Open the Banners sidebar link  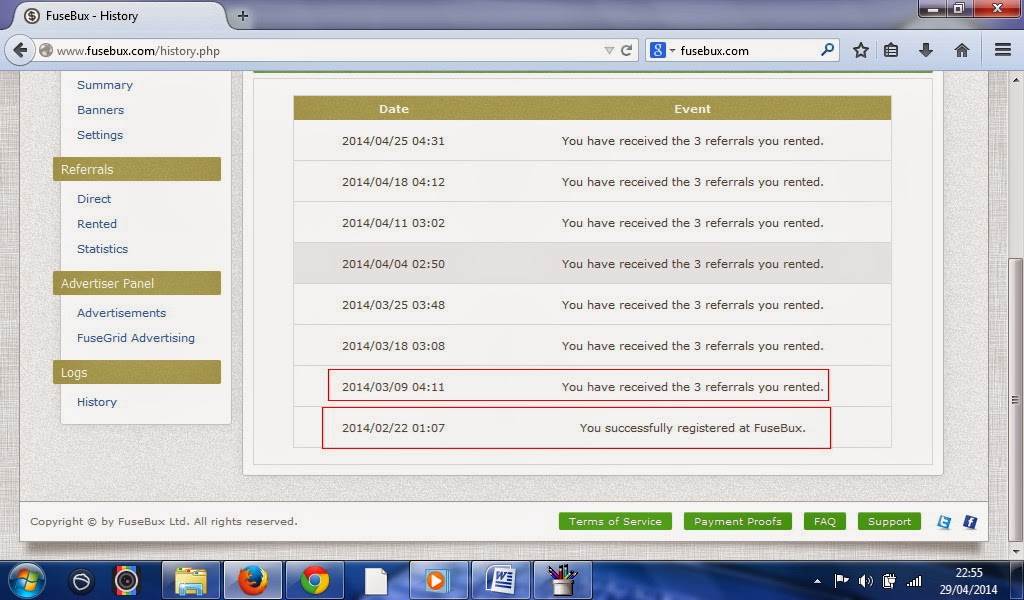pos(101,110)
